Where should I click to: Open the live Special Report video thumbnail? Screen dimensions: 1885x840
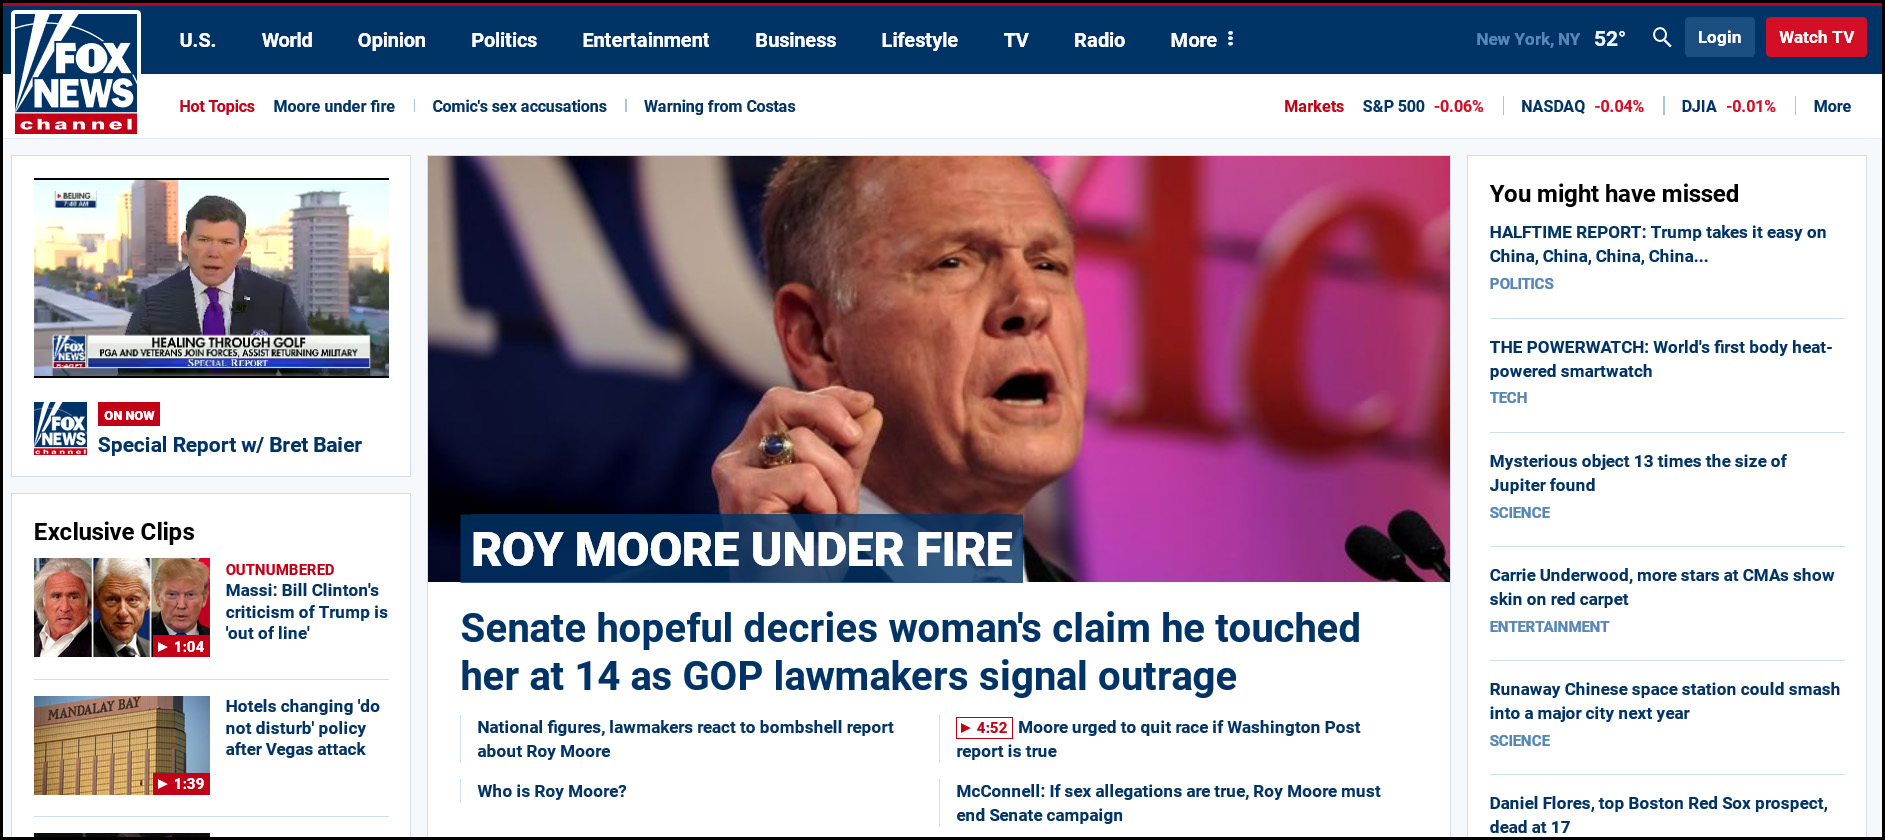pos(211,278)
